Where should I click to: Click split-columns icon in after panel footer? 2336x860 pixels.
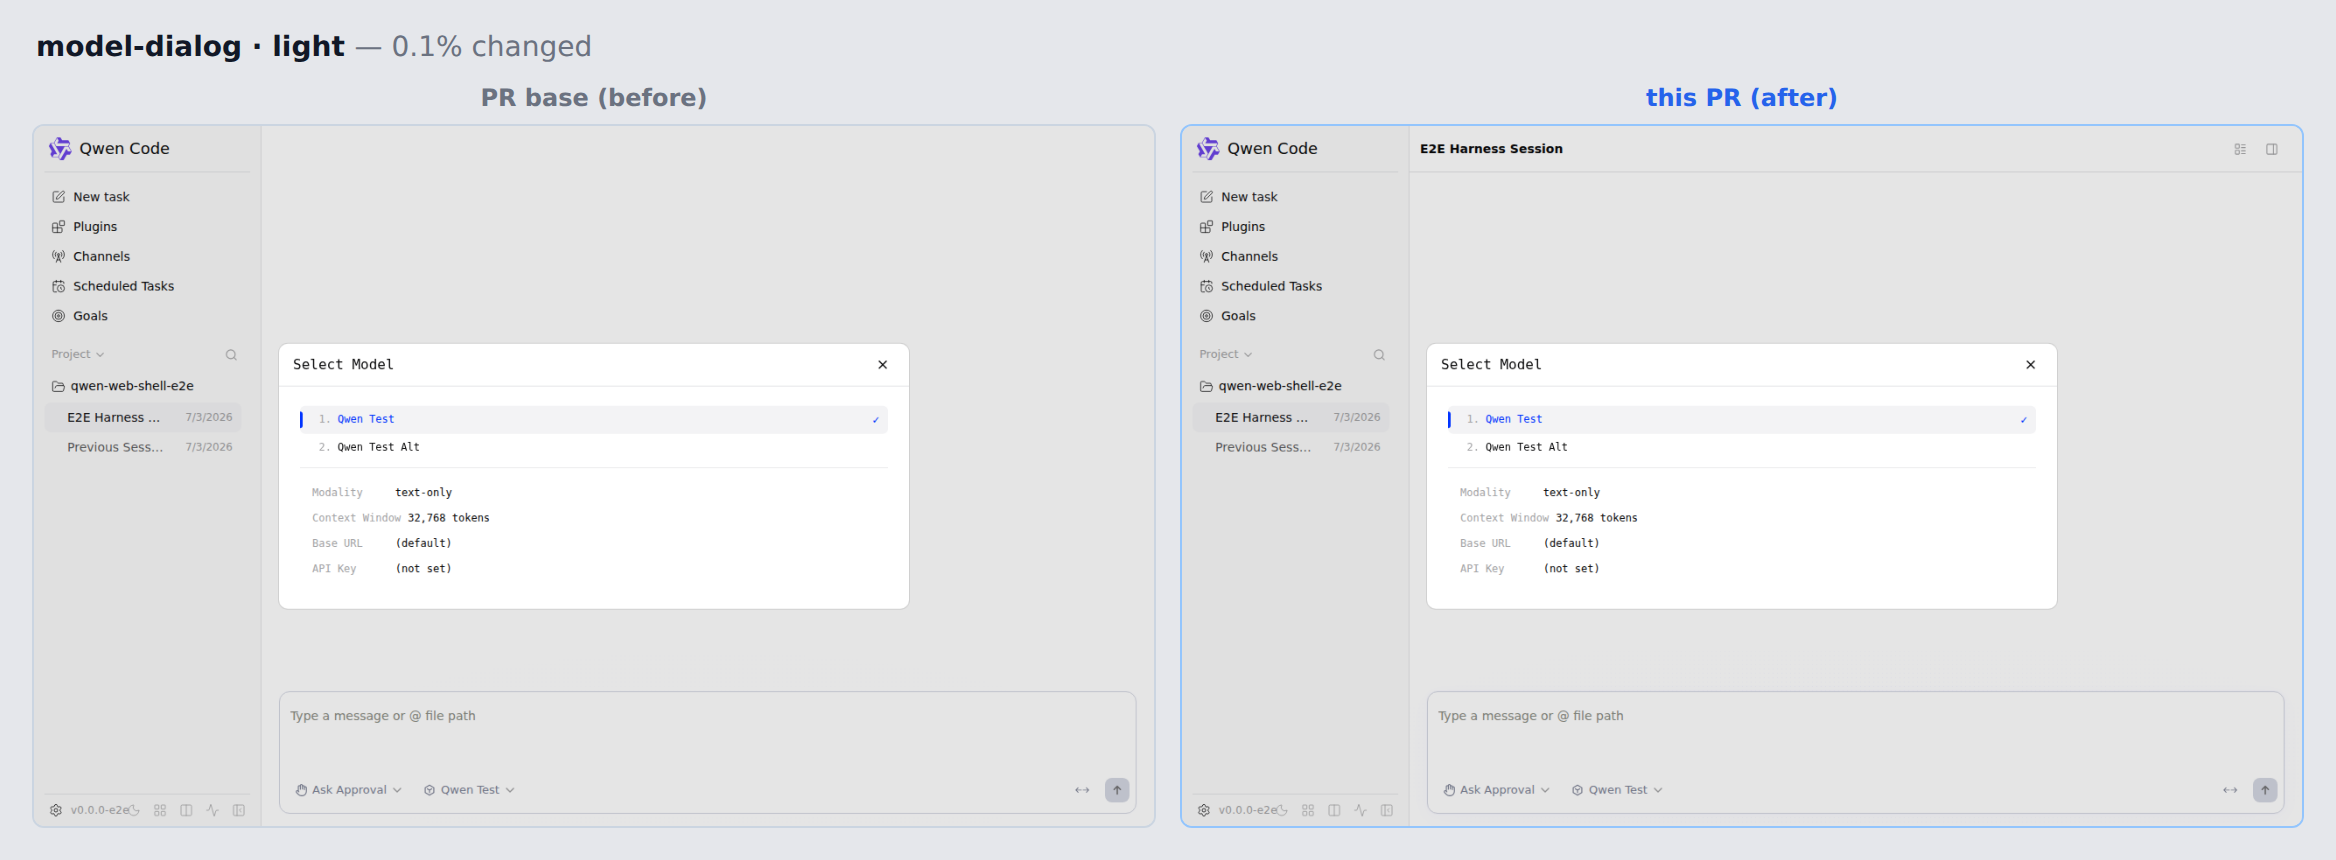pos(1334,810)
